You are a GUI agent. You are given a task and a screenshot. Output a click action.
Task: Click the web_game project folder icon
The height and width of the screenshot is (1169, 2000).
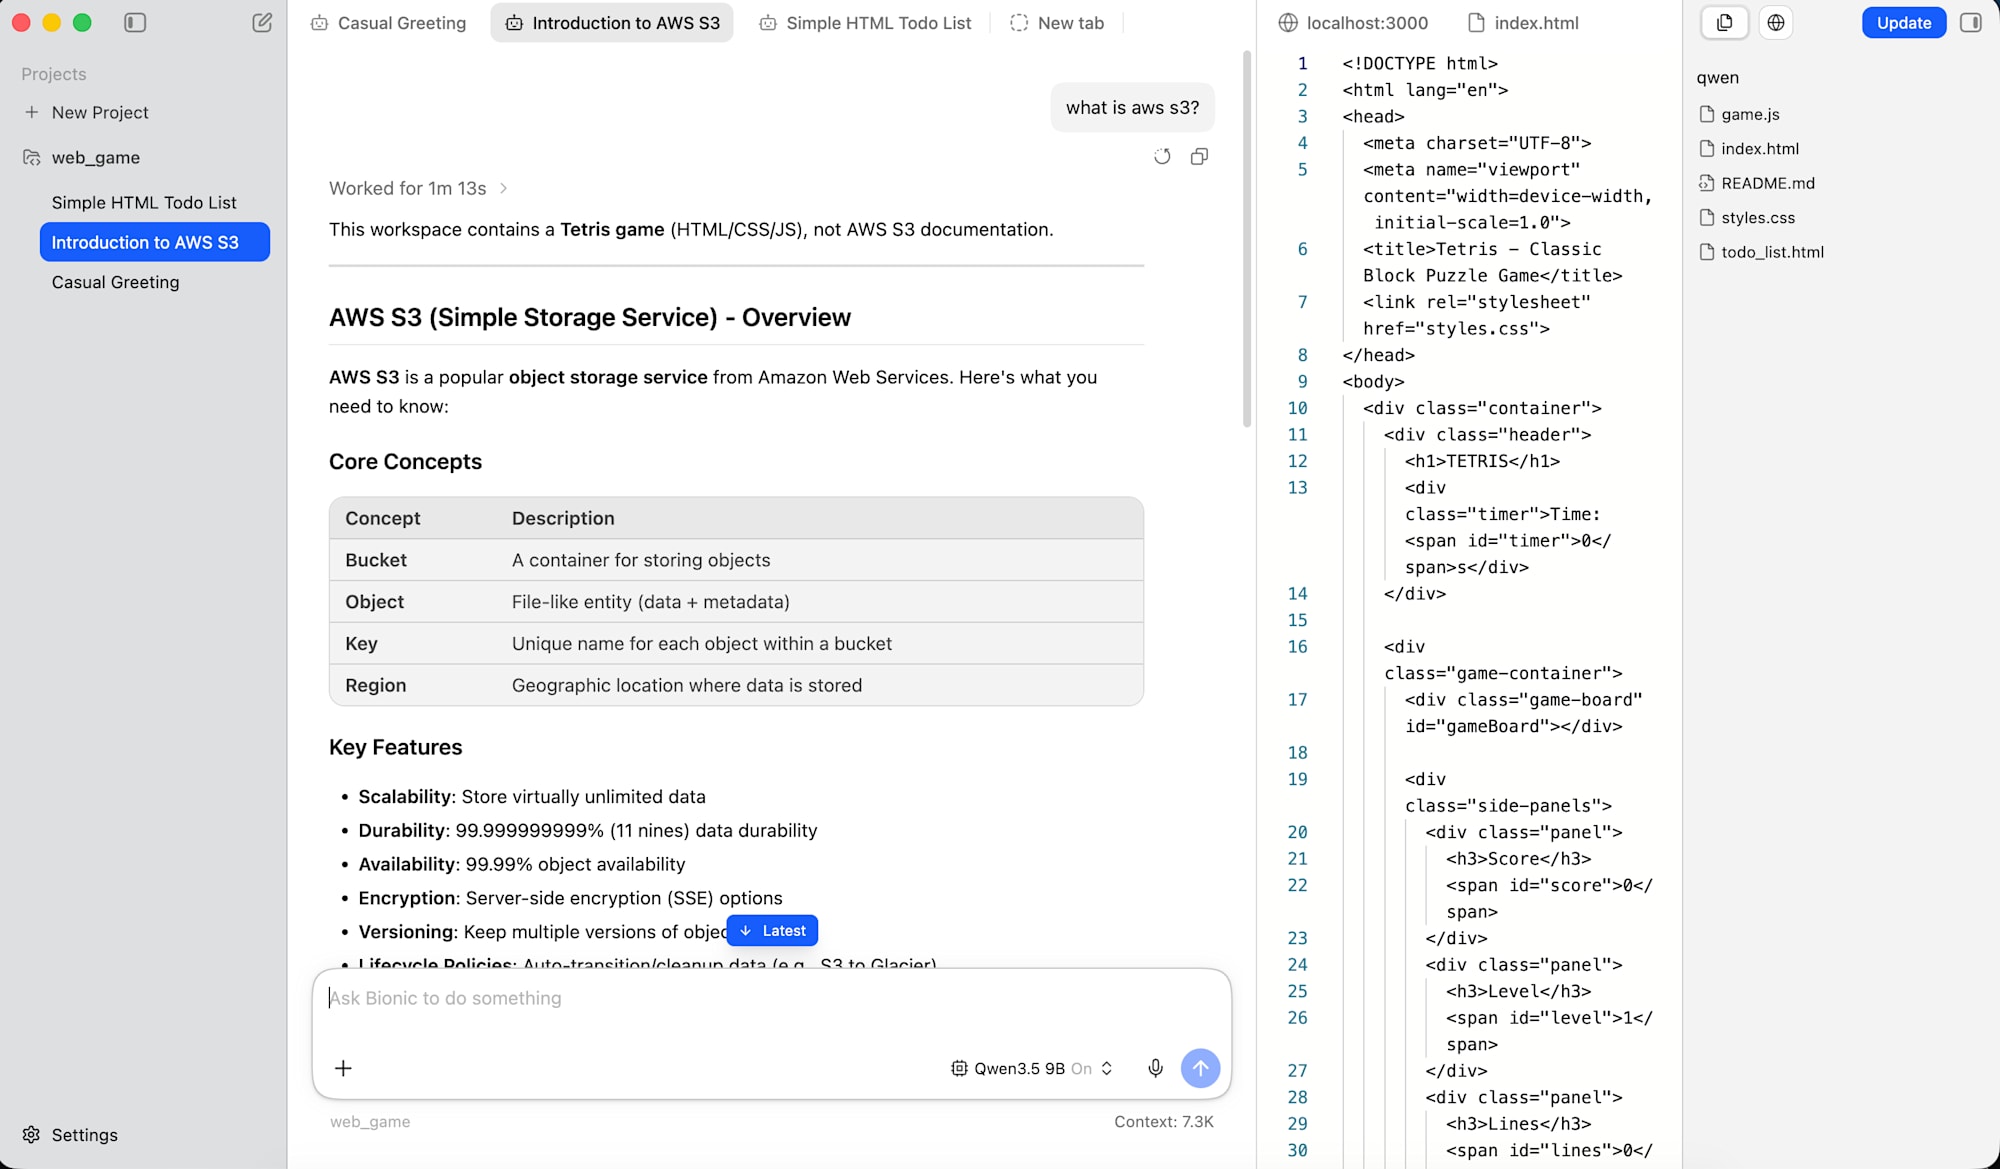pyautogui.click(x=32, y=157)
